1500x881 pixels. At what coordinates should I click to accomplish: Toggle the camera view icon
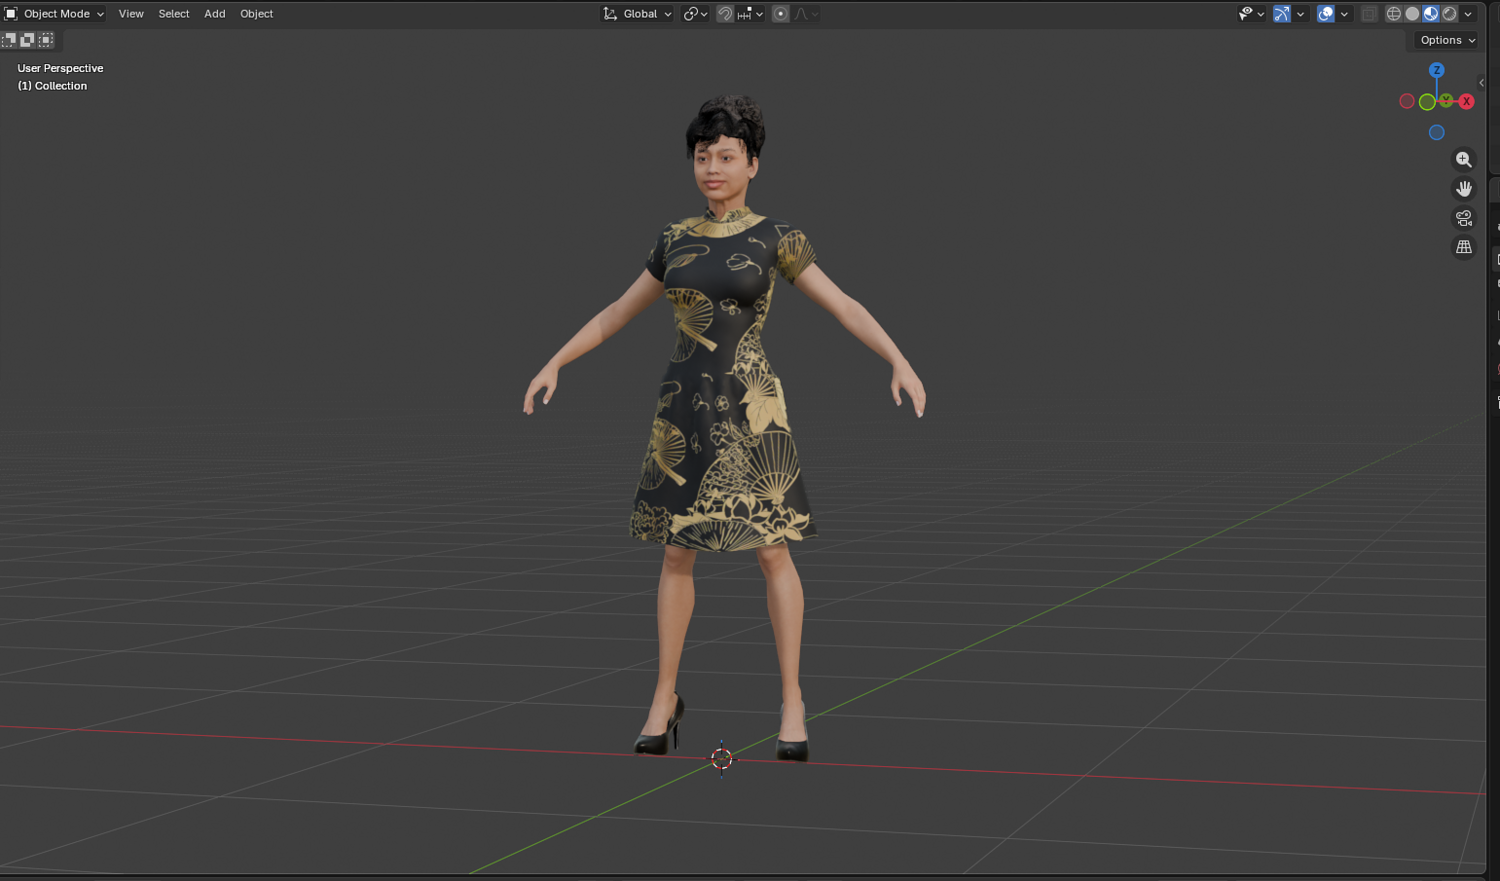coord(1464,218)
